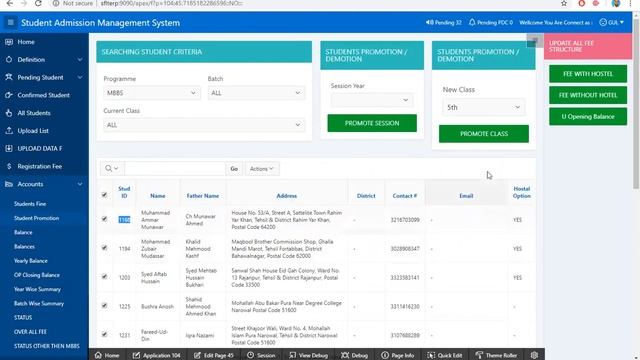Click the Quick Edit toolbar item
The image size is (640, 360).
[x=444, y=355]
